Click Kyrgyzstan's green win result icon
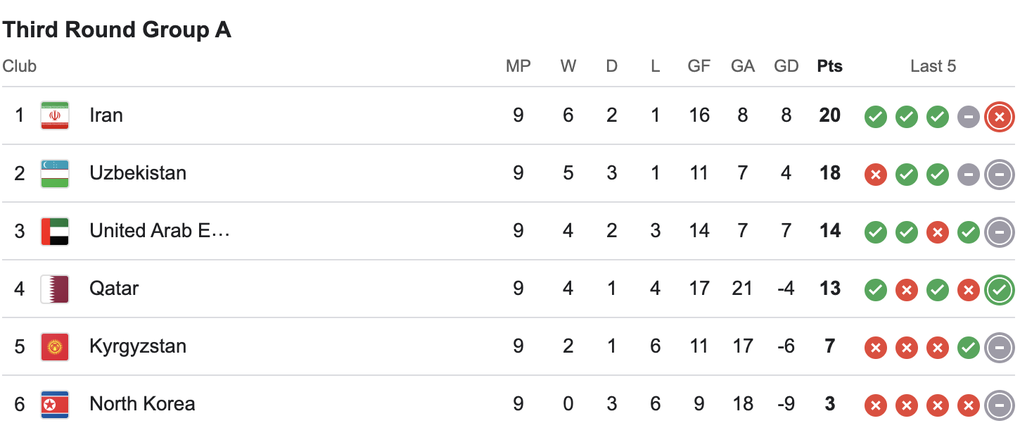Screen dimensions: 1020x435 click(969, 347)
